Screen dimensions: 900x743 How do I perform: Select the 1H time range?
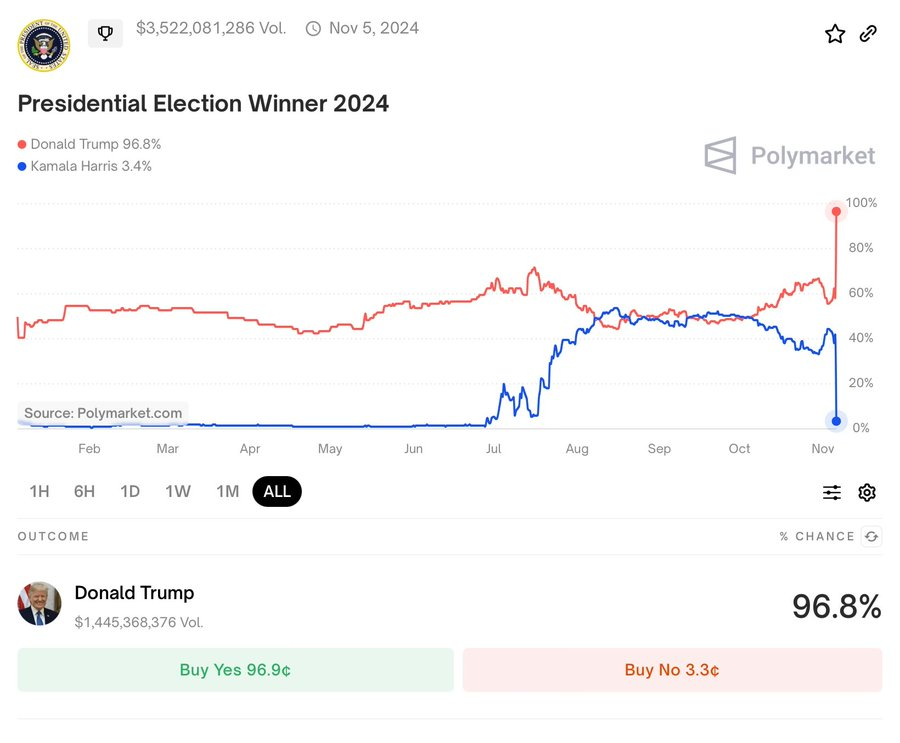coord(39,491)
